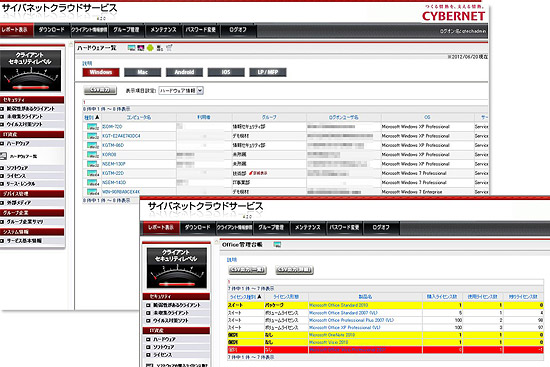Click レポート表示 in the Office window menu
Image resolution: width=550 pixels, height=367 pixels.
point(161,228)
